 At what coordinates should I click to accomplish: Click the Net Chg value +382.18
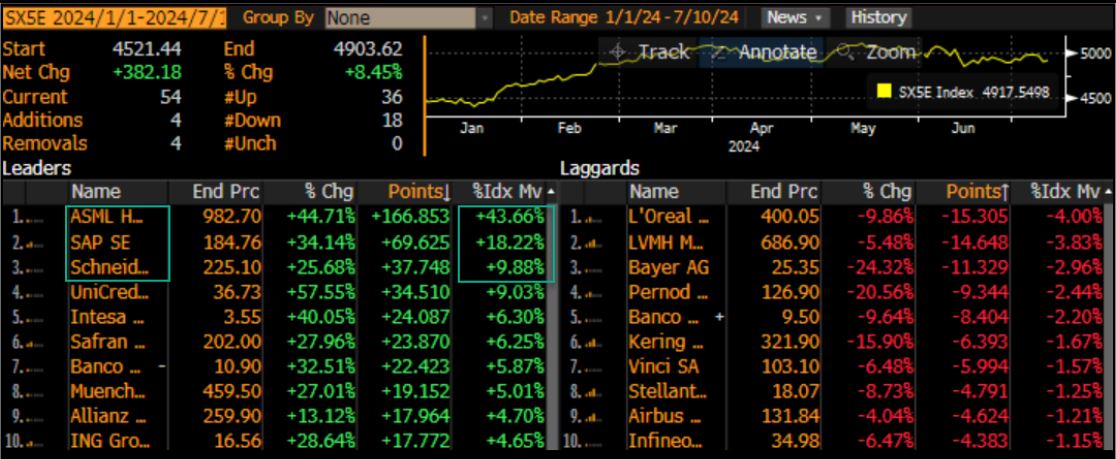146,73
